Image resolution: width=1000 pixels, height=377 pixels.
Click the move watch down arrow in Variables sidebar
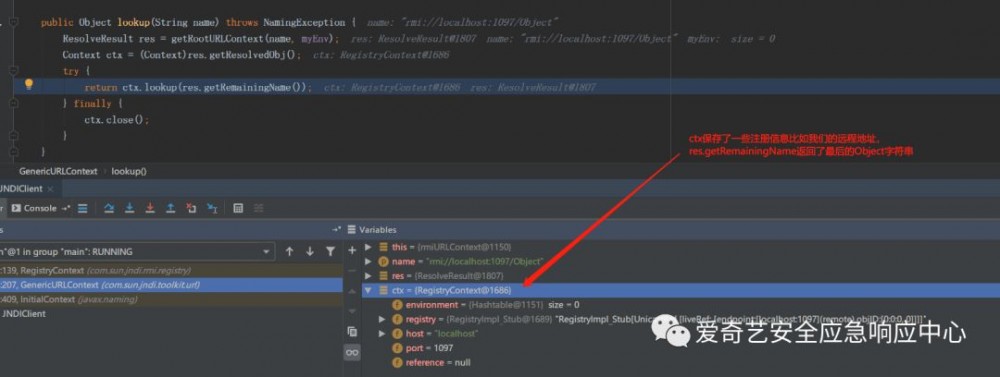[x=351, y=311]
